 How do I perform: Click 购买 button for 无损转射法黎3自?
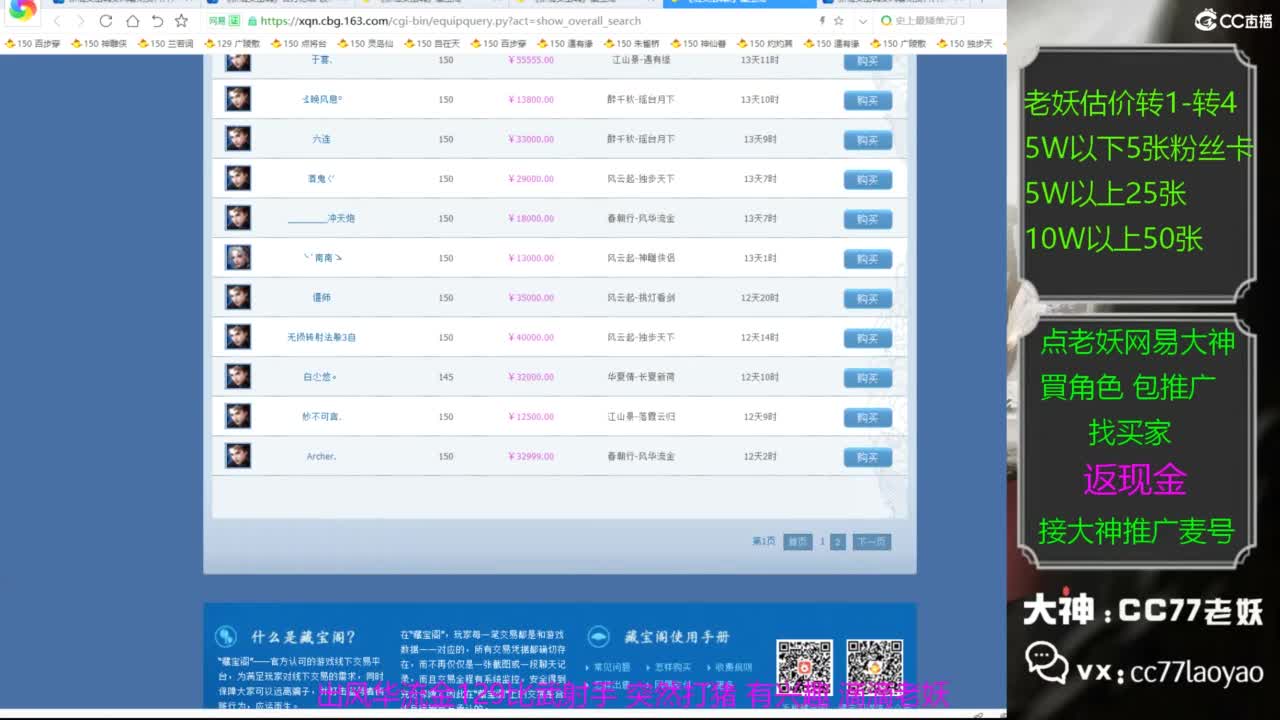[x=867, y=338]
